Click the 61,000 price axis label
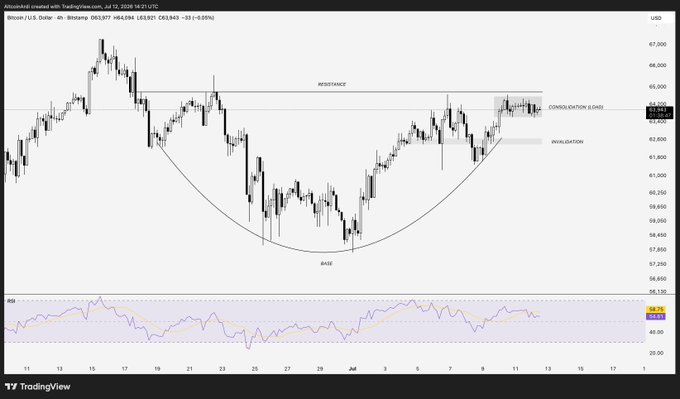 [x=658, y=176]
